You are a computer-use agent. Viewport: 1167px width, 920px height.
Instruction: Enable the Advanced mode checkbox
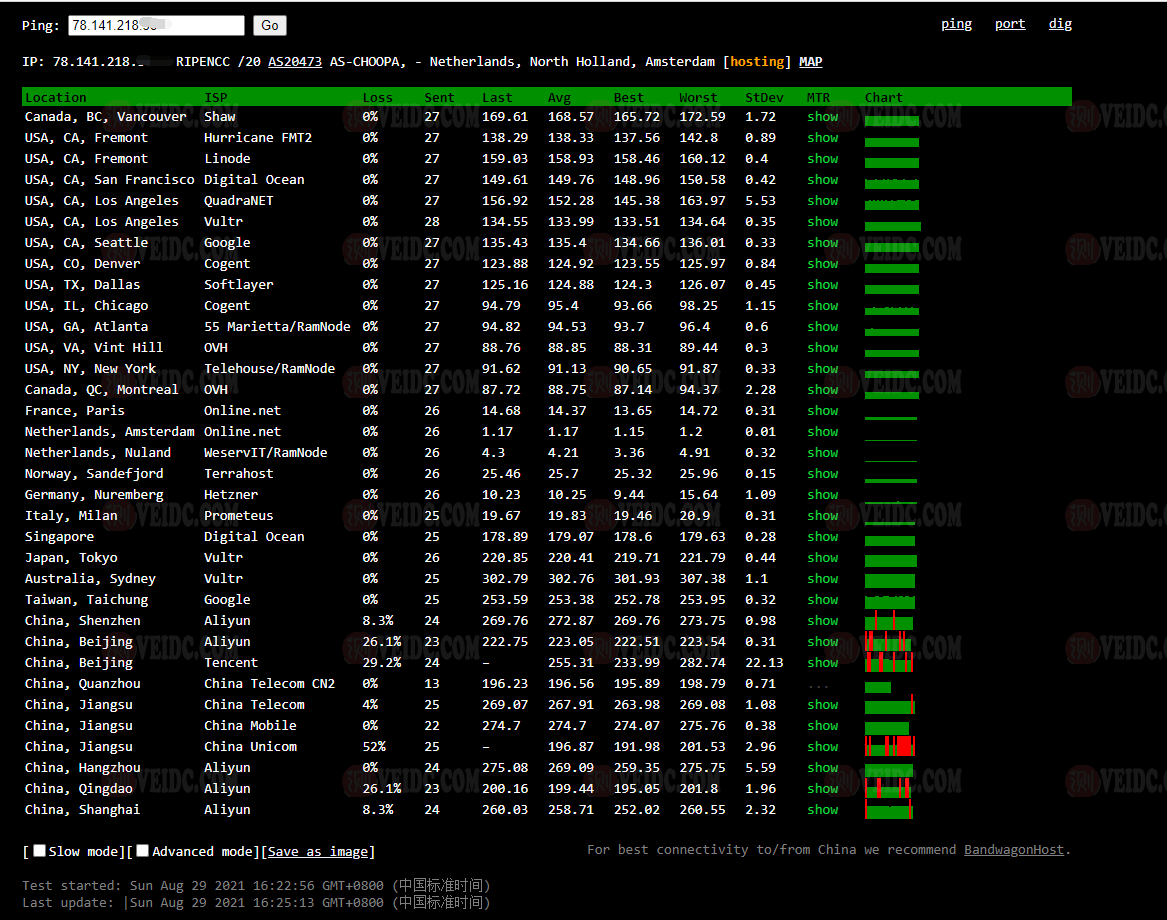pyautogui.click(x=143, y=851)
